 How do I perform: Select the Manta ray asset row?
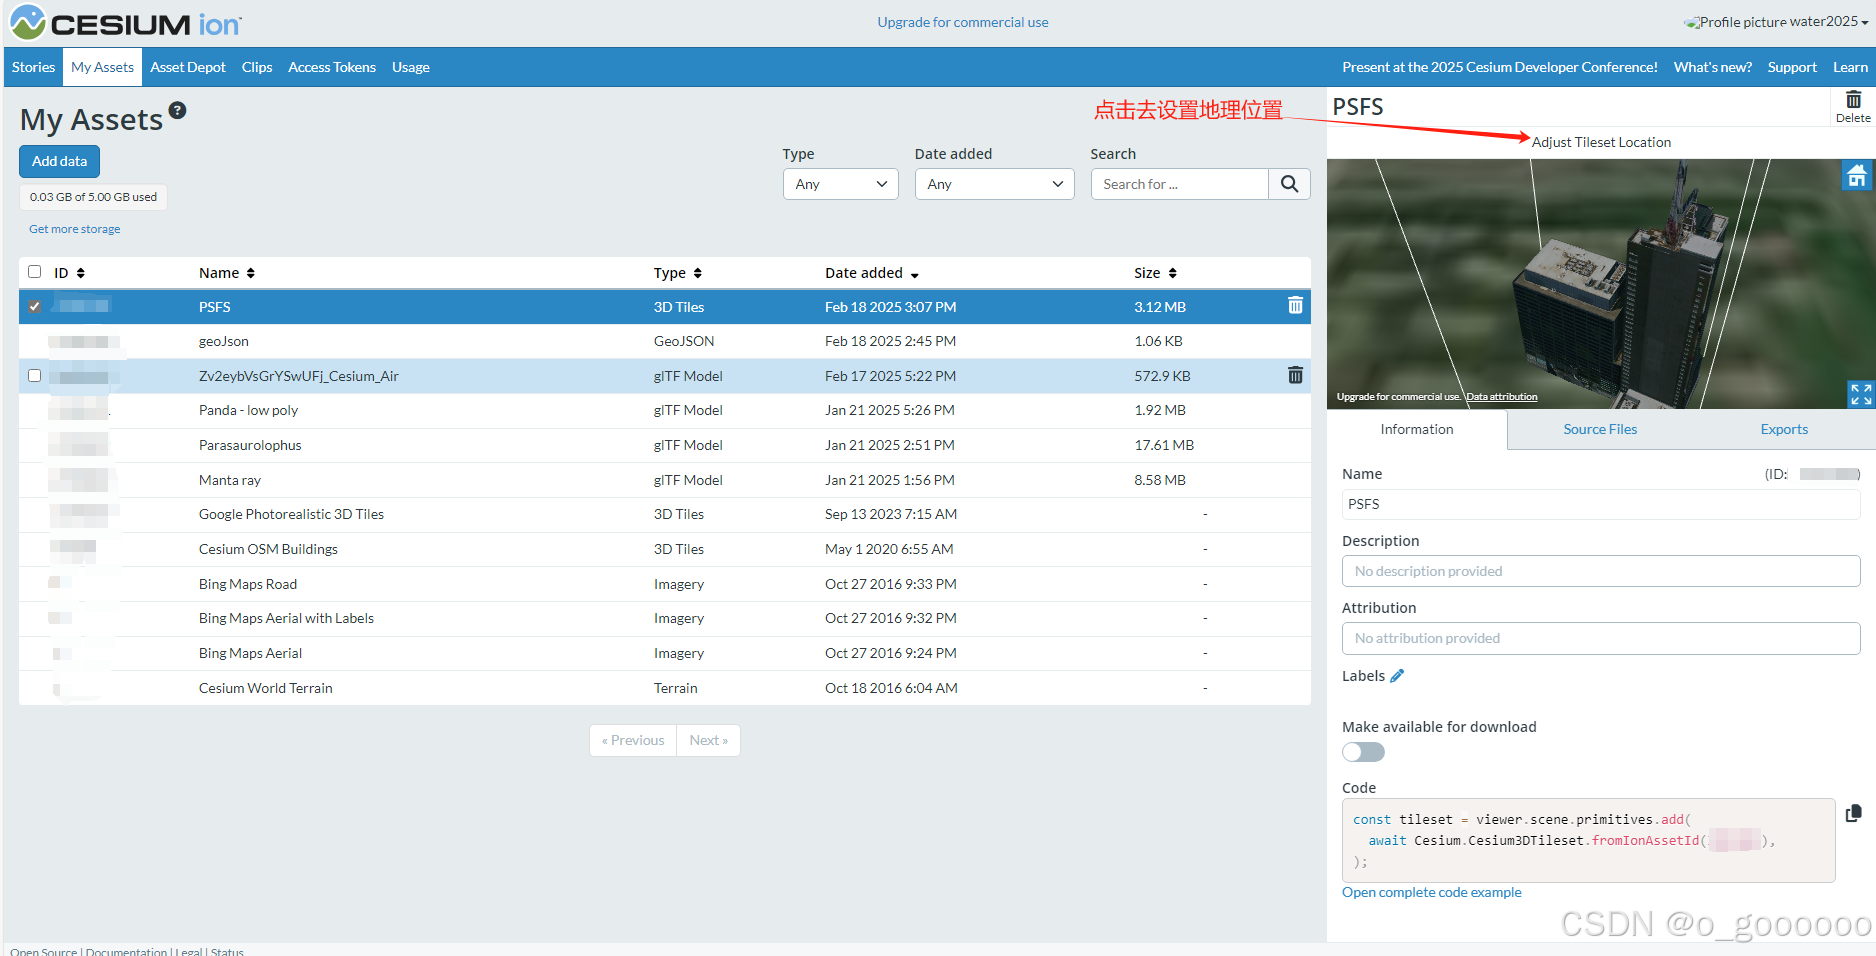pyautogui.click(x=664, y=480)
